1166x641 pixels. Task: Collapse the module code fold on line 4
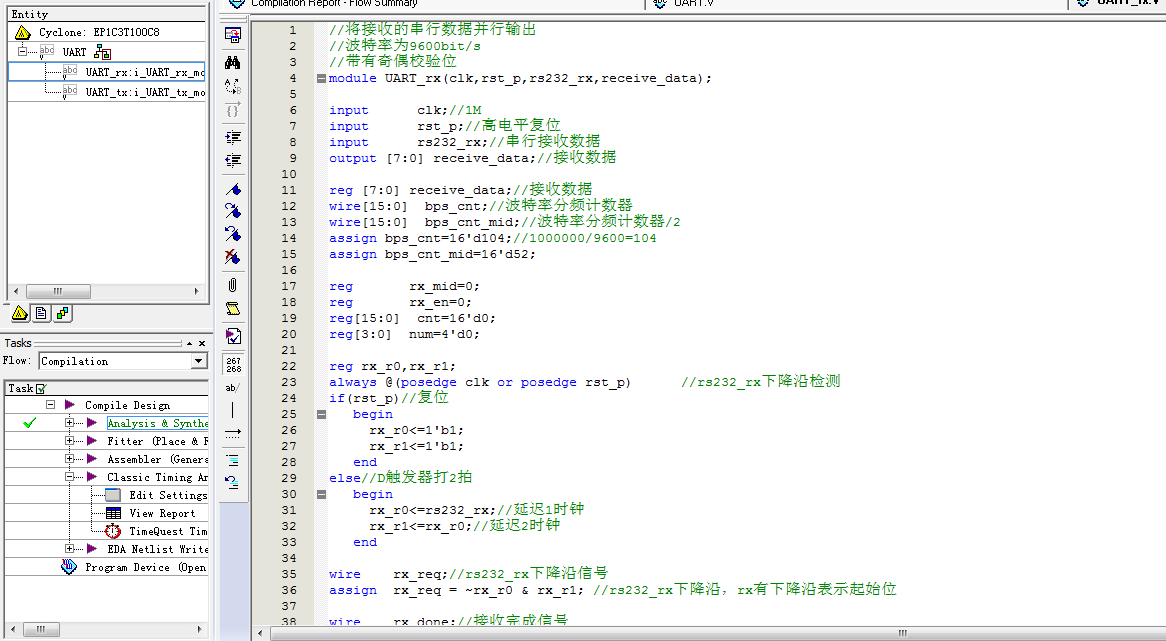321,78
